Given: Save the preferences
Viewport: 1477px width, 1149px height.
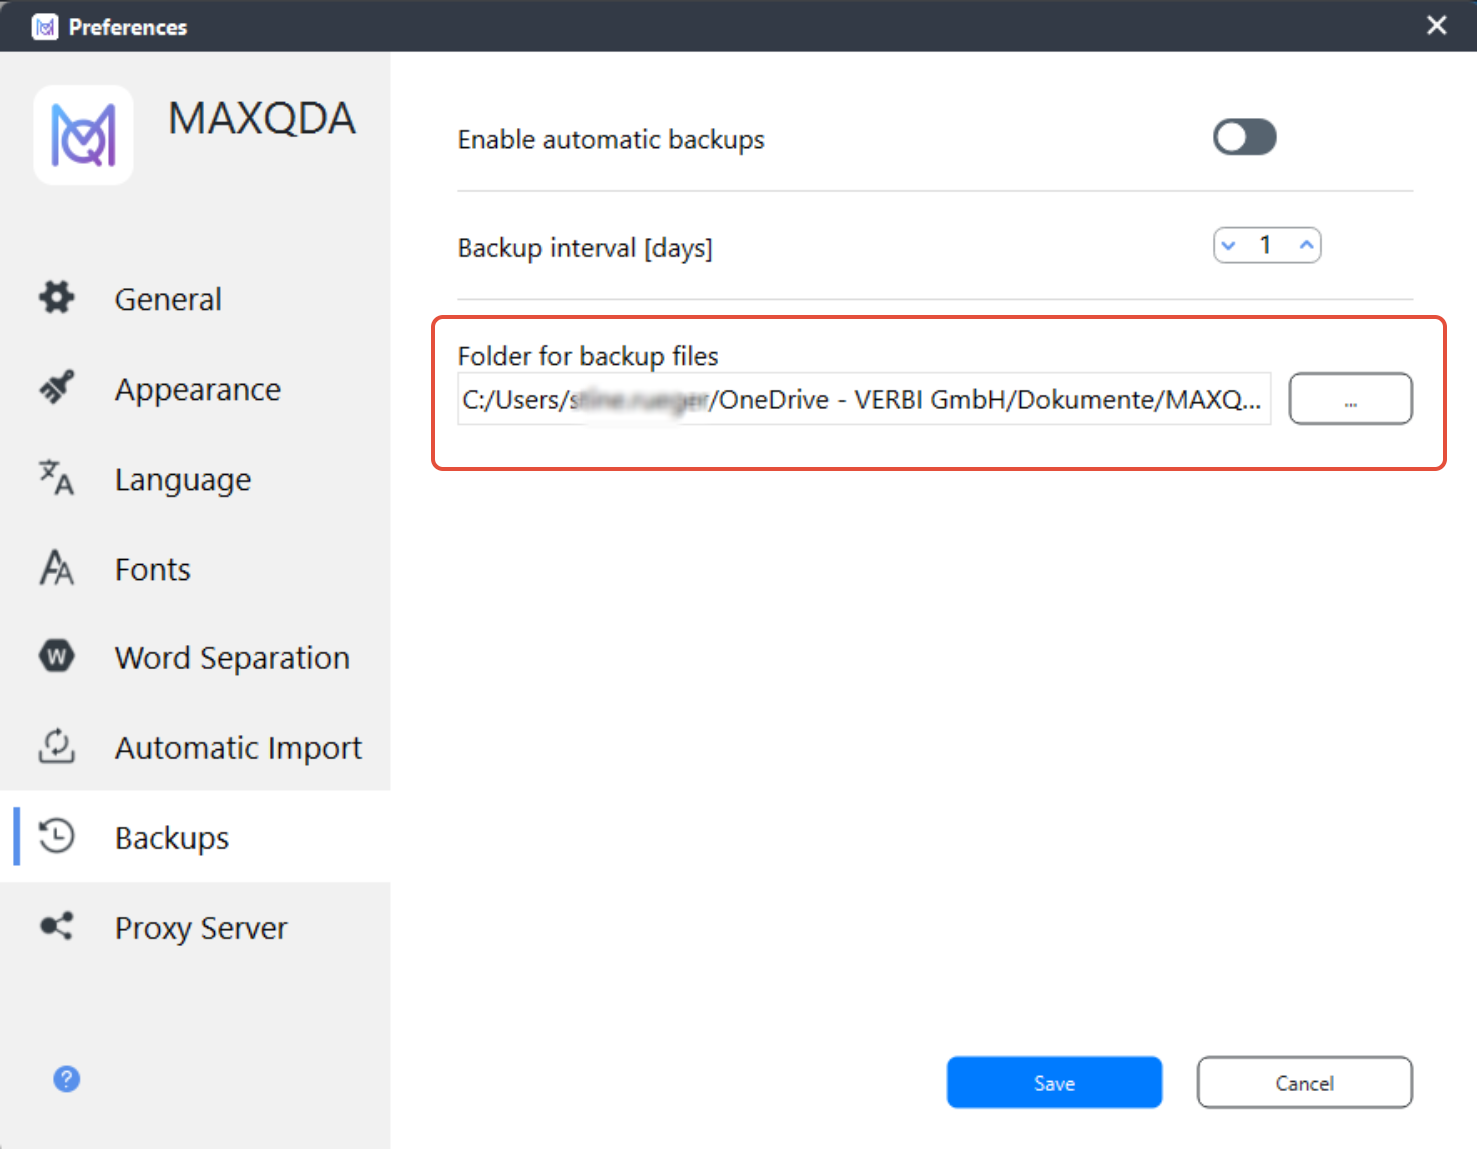Looking at the screenshot, I should [x=1054, y=1082].
